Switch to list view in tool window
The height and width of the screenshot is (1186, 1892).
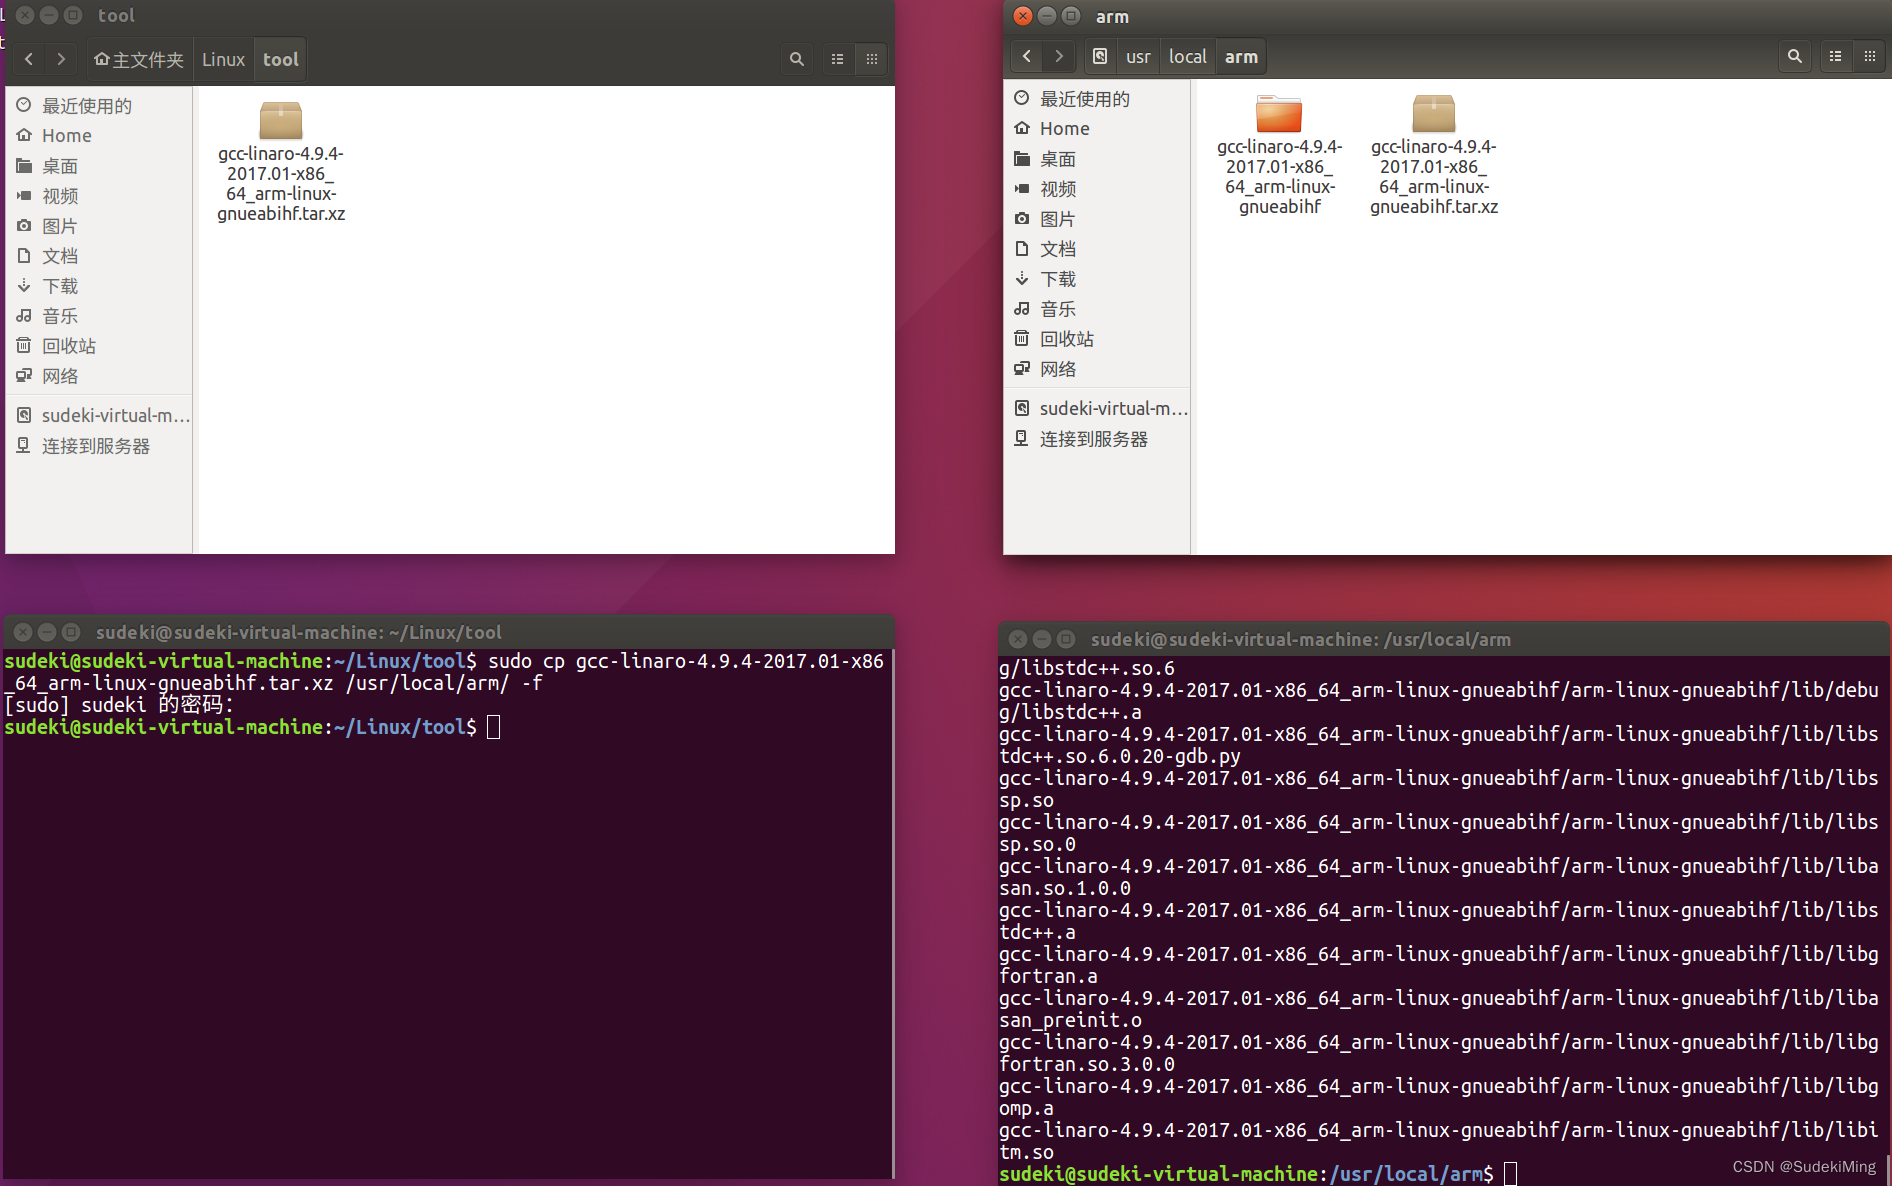click(838, 59)
